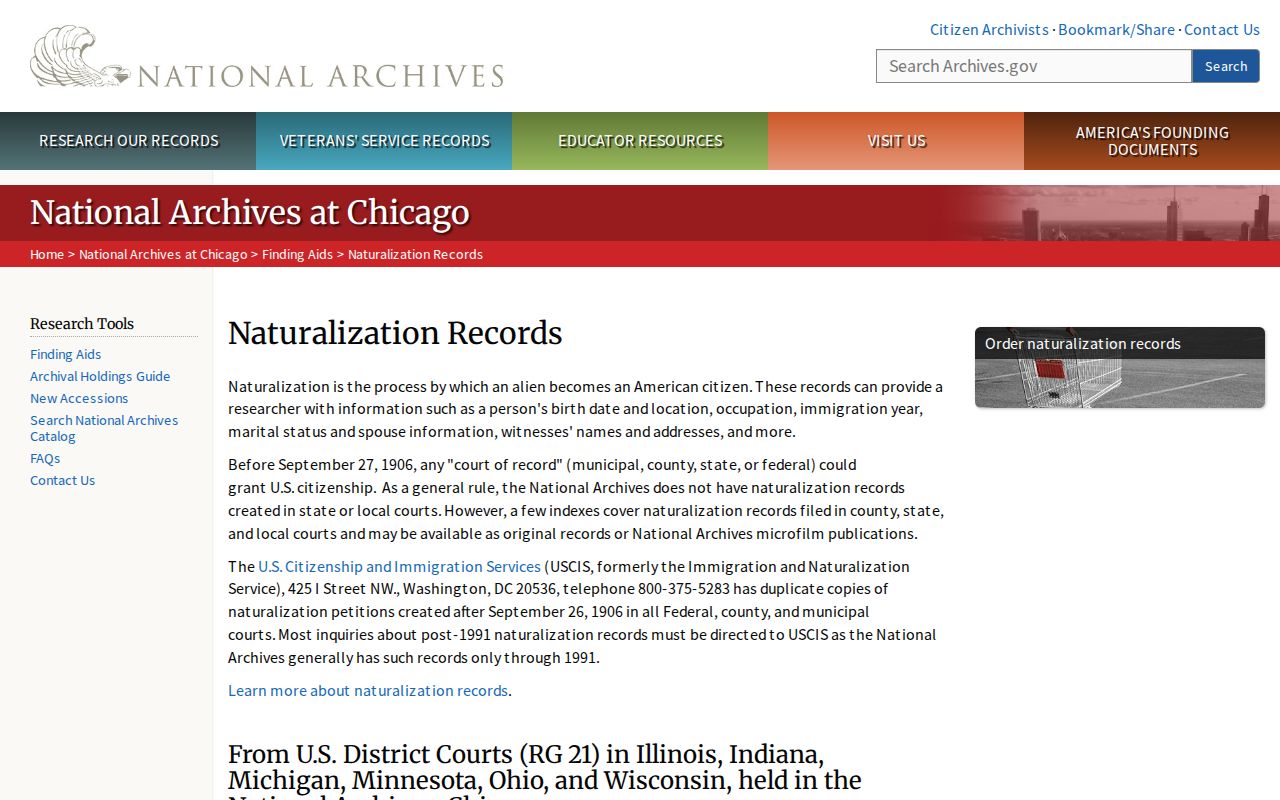Image resolution: width=1280 pixels, height=800 pixels.
Task: Select the Naturalization Records breadcrumb text
Action: 415,254
